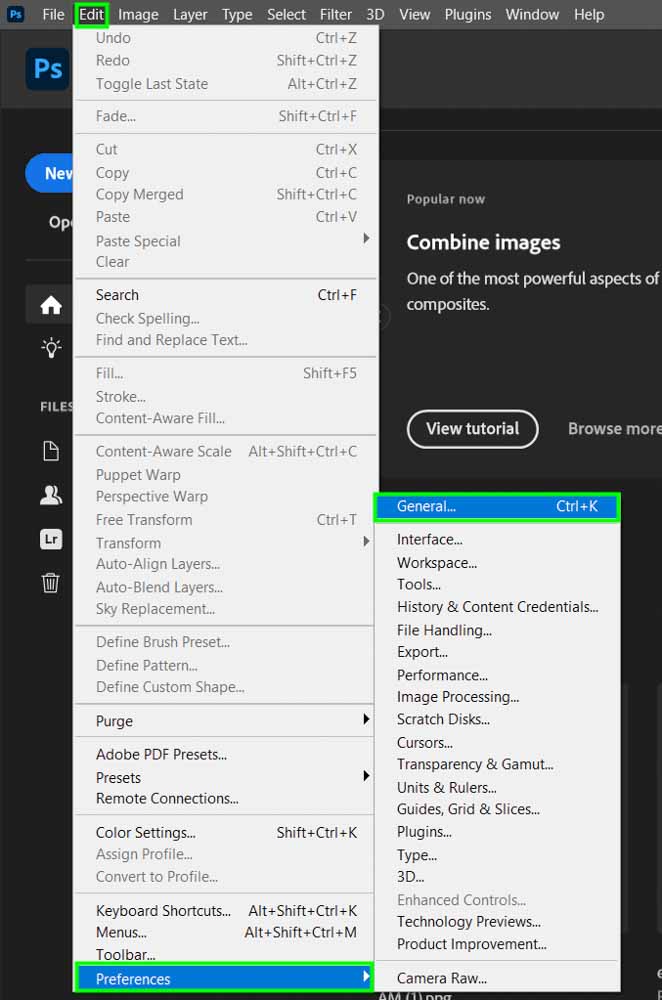Open Lightroom photos Lr icon
This screenshot has height=1000, width=662.
51,539
